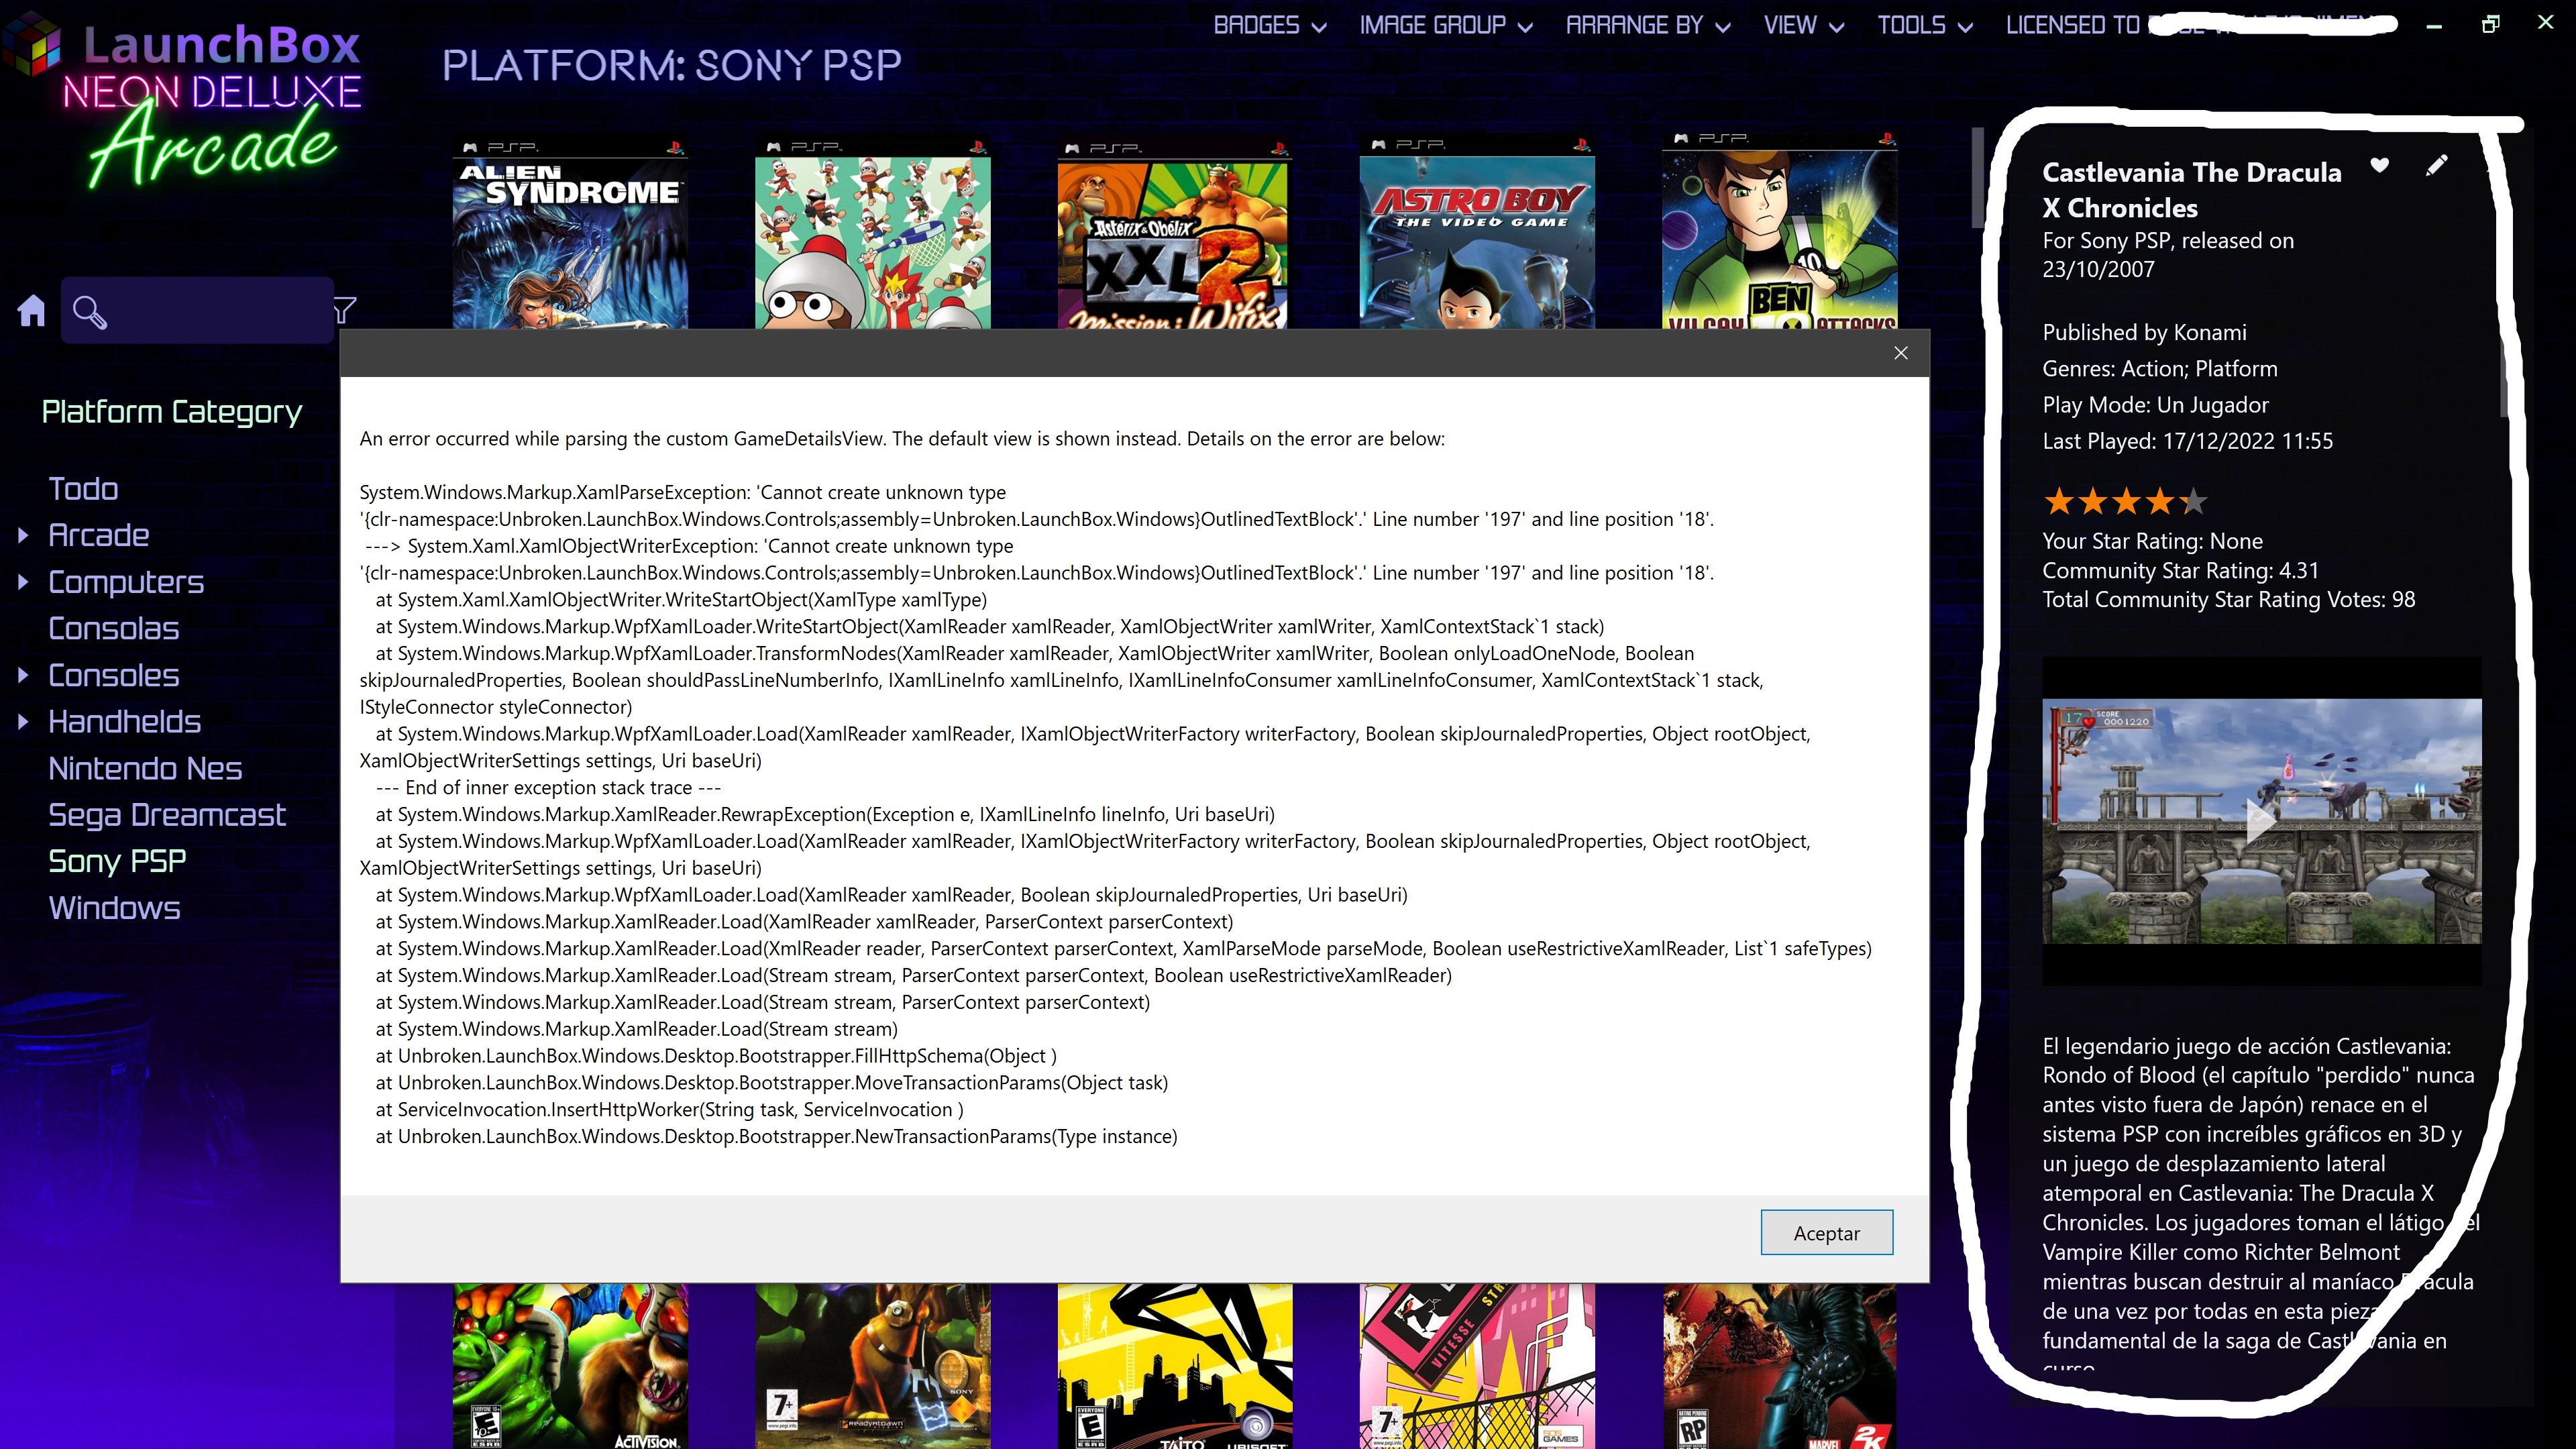Image resolution: width=2576 pixels, height=1449 pixels.
Task: Click 'Community Star Rating: 4.31' text
Action: (2180, 570)
